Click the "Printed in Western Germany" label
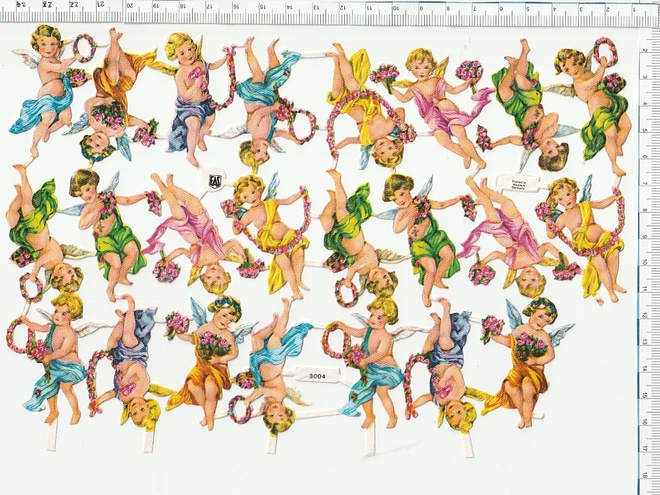 tap(518, 184)
